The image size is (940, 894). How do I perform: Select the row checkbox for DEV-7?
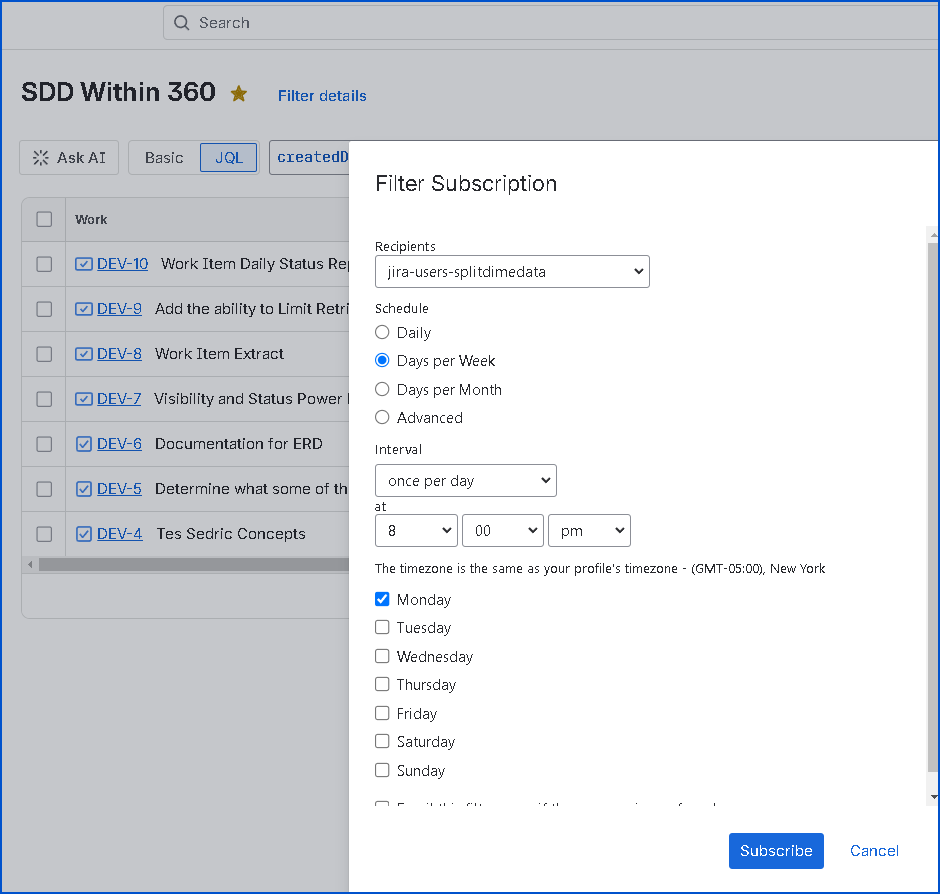(x=44, y=399)
